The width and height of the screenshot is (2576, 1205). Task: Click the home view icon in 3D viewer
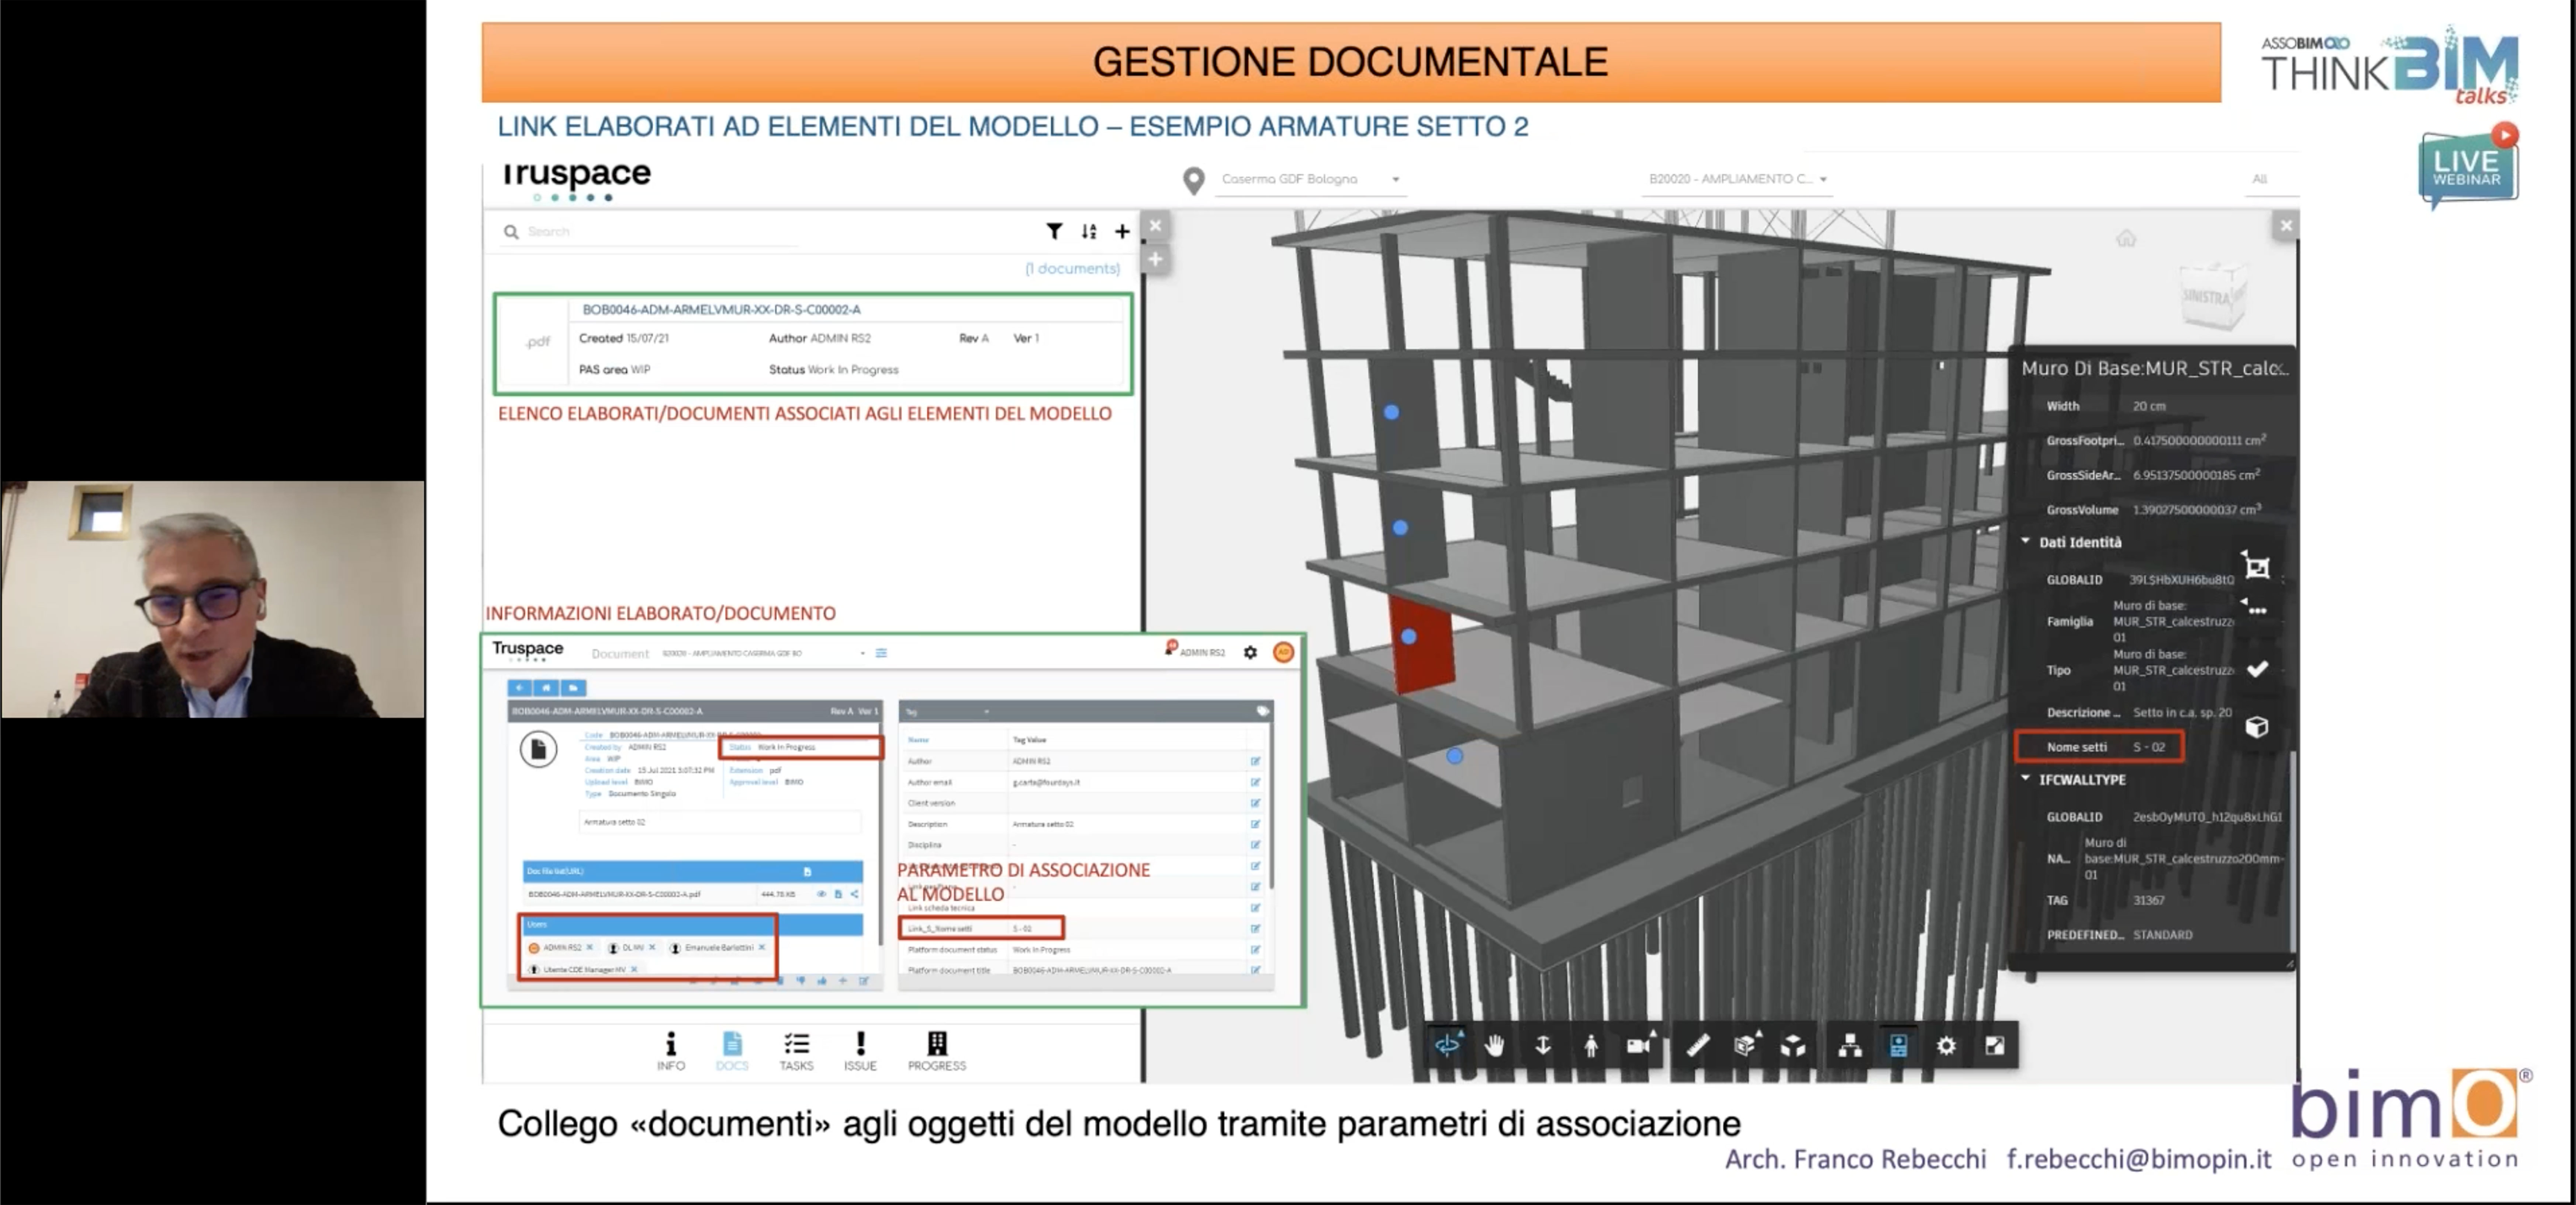point(2126,238)
